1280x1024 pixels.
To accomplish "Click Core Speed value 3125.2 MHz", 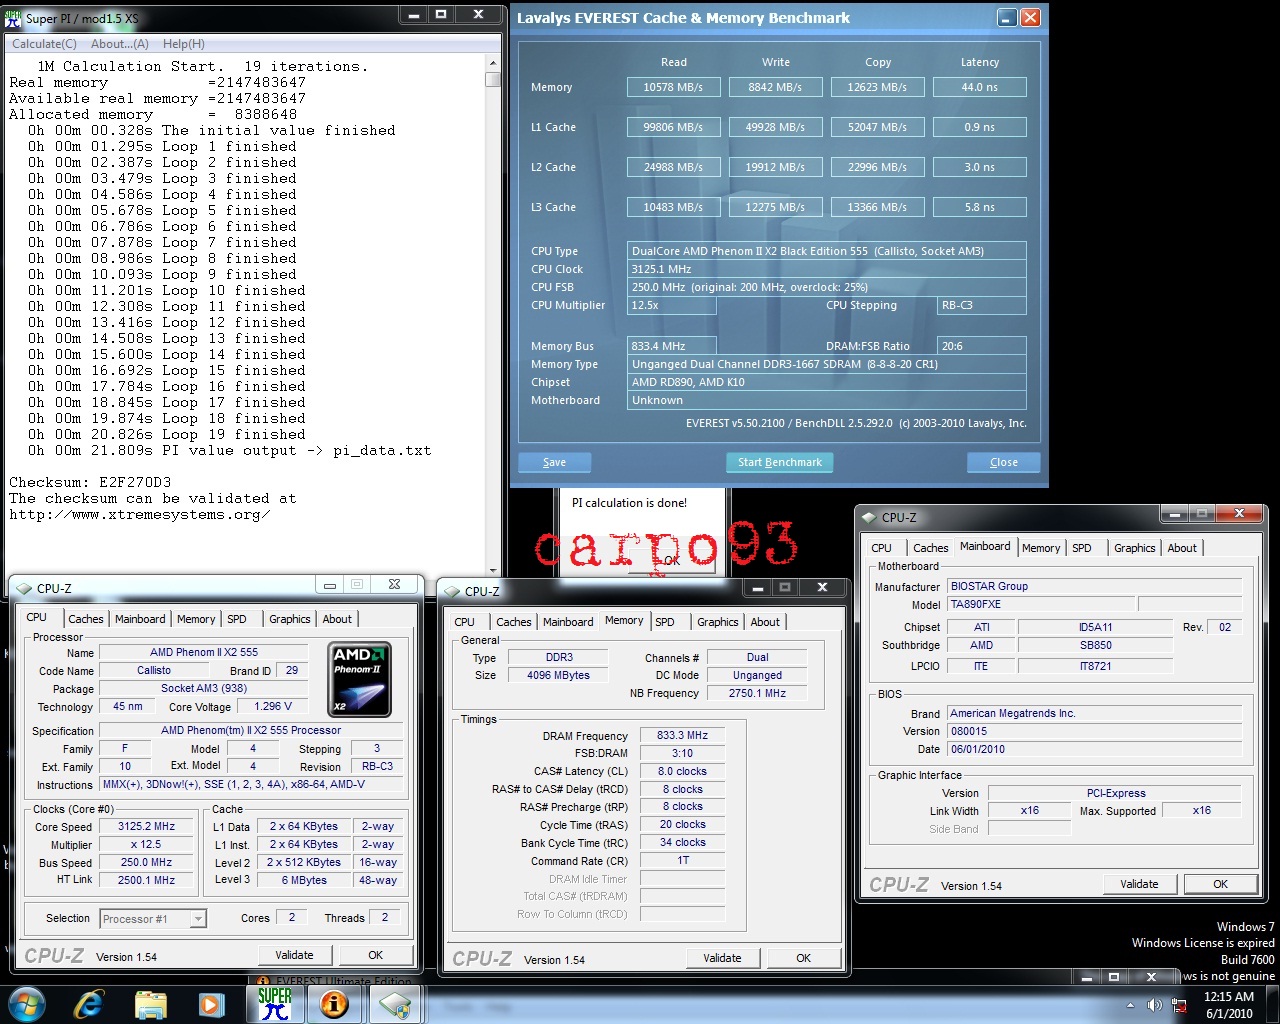I will (x=146, y=827).
